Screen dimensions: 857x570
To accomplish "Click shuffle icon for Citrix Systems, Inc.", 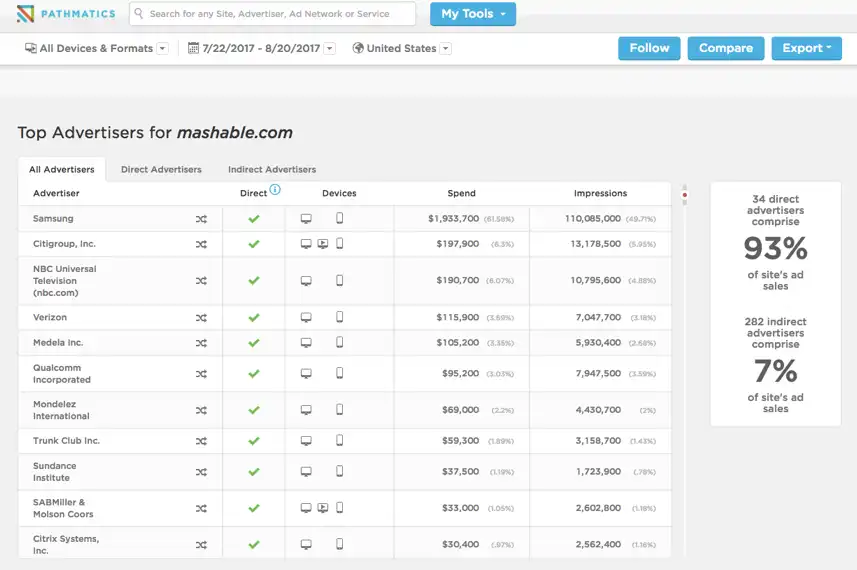I will pyautogui.click(x=201, y=545).
